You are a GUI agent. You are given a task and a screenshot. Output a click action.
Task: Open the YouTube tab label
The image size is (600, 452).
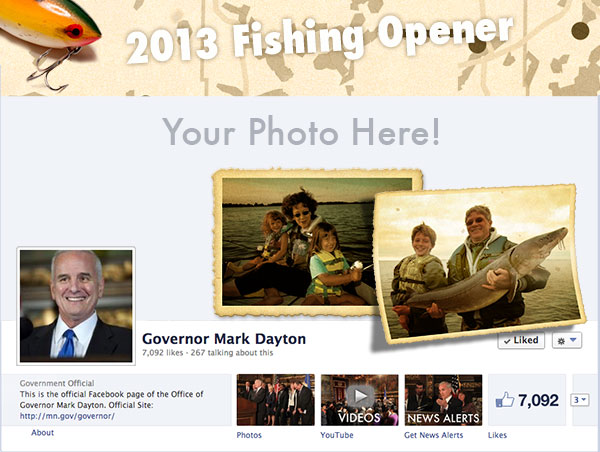[337, 435]
